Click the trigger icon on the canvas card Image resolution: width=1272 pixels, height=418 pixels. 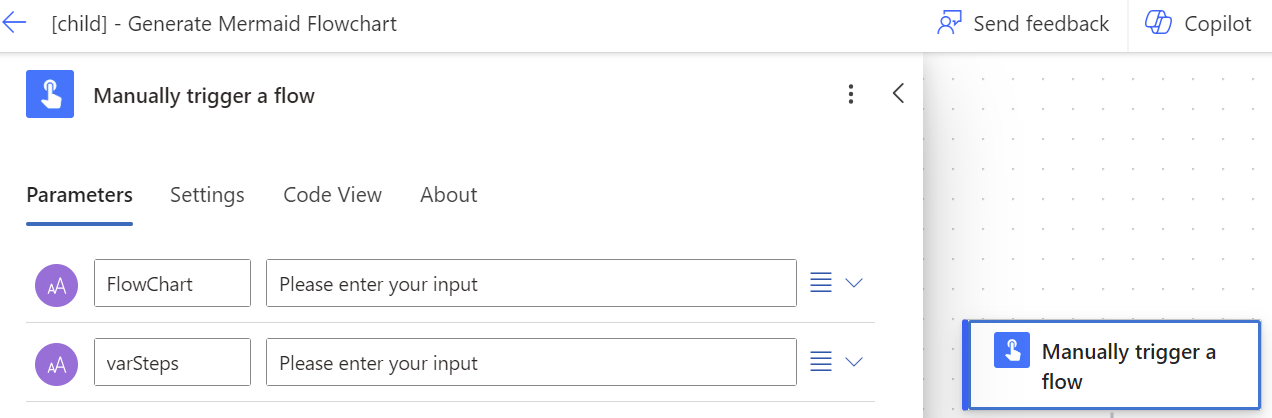coord(1013,351)
